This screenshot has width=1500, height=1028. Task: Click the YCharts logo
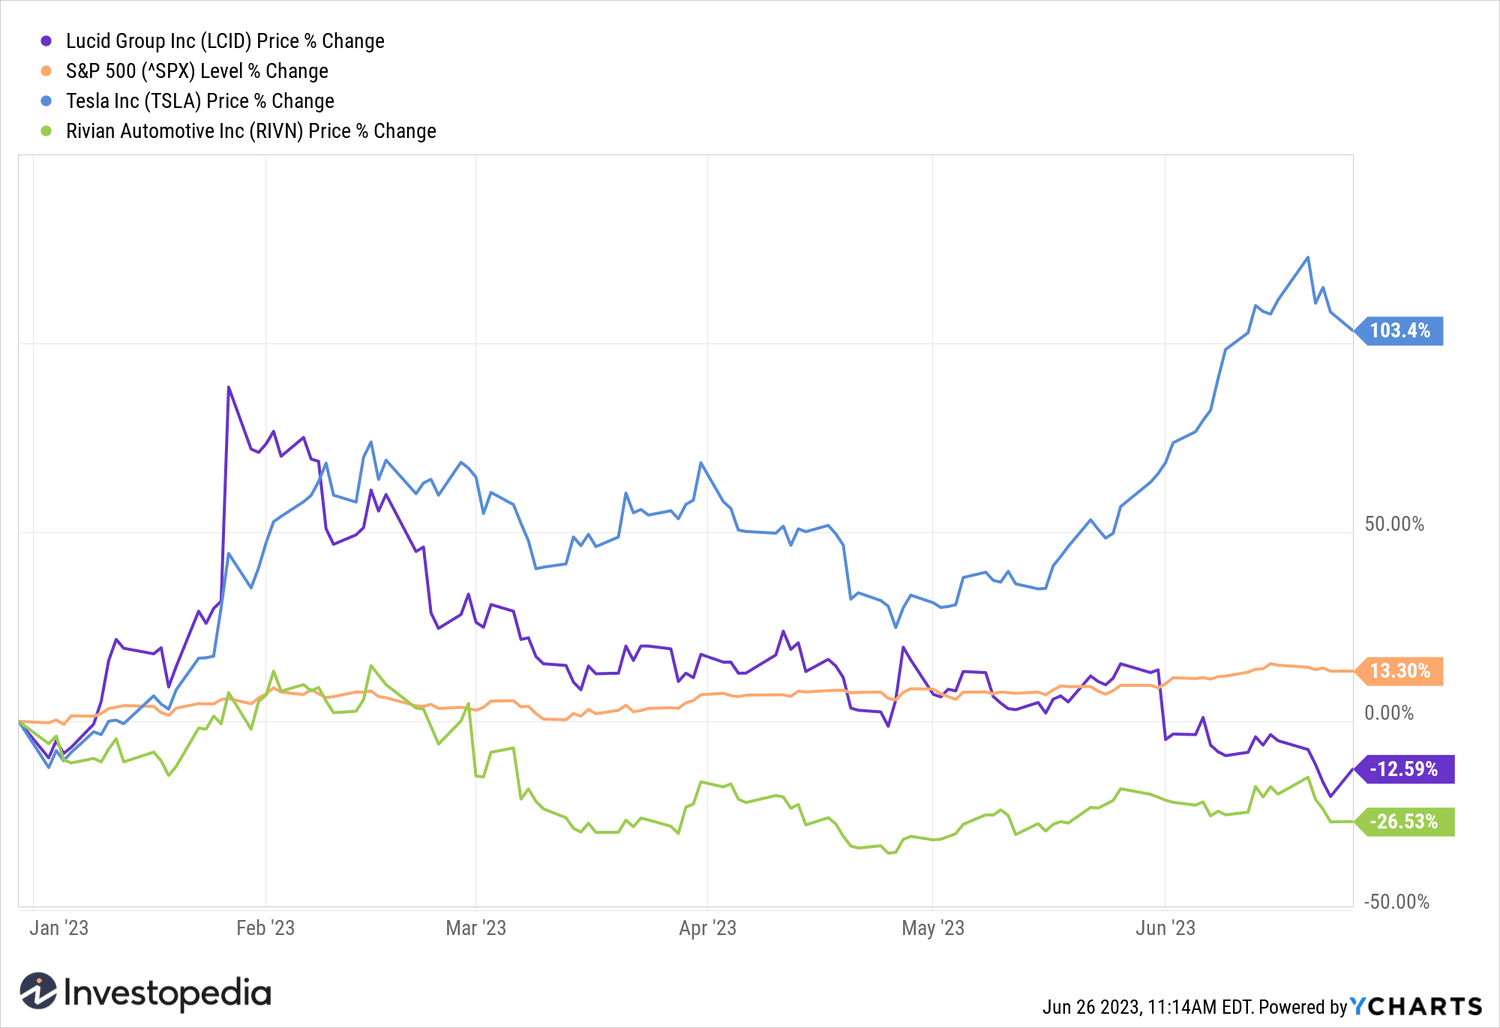click(x=1416, y=1006)
